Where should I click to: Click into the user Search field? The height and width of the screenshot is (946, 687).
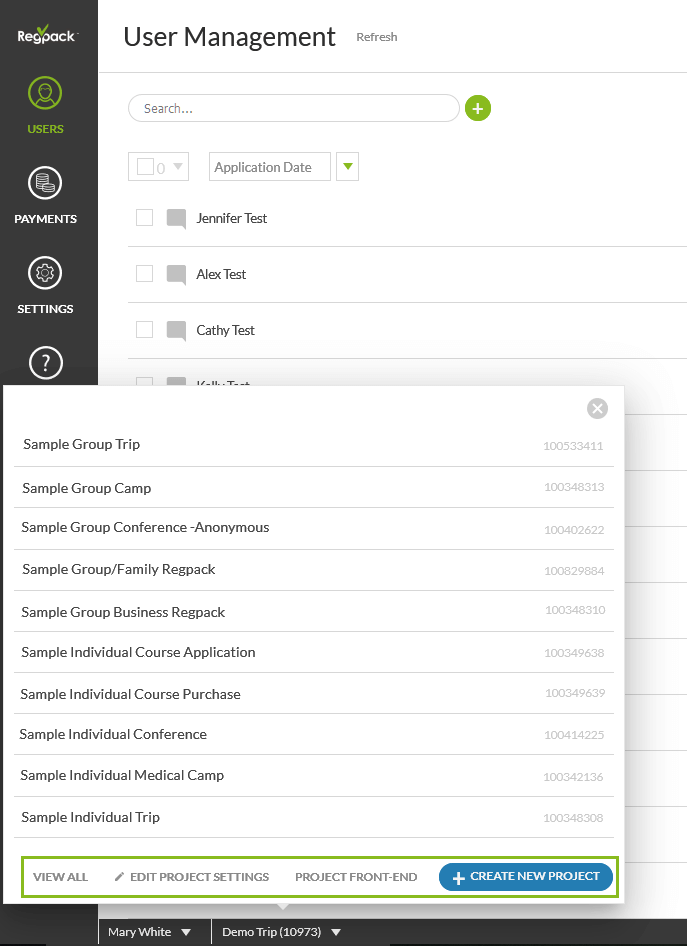click(x=293, y=108)
